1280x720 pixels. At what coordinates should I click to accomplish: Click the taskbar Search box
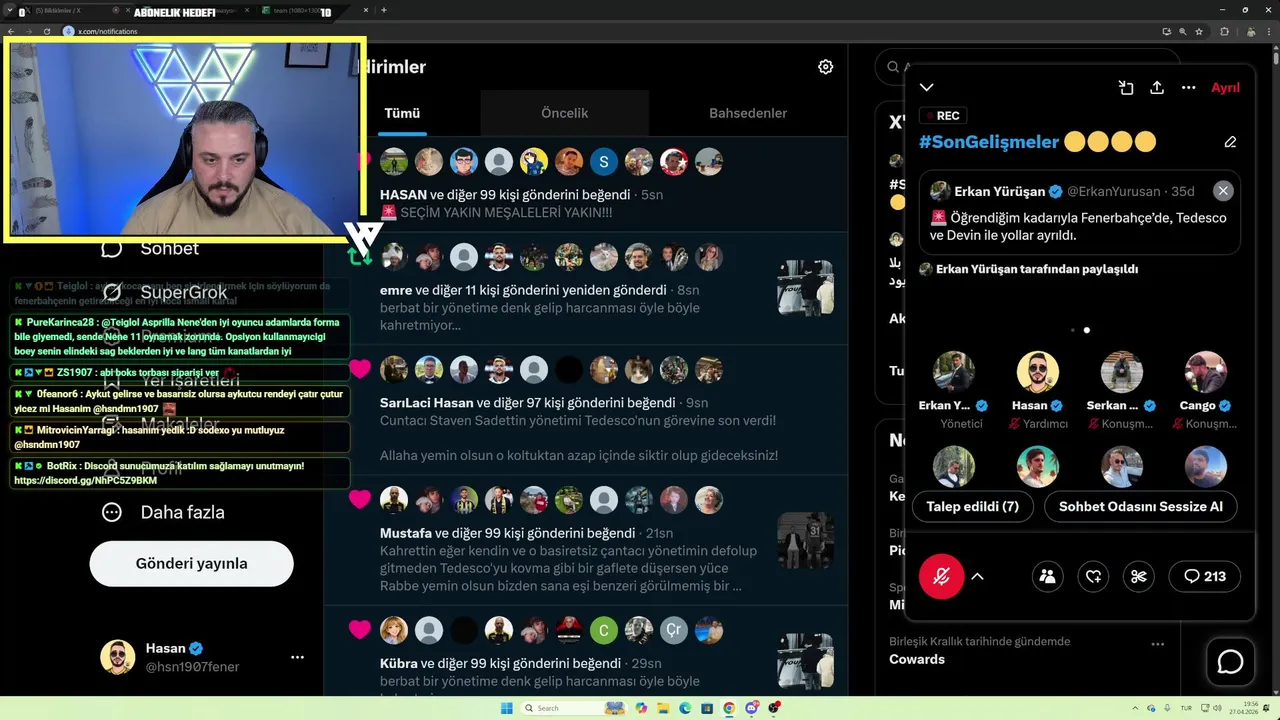(x=573, y=708)
